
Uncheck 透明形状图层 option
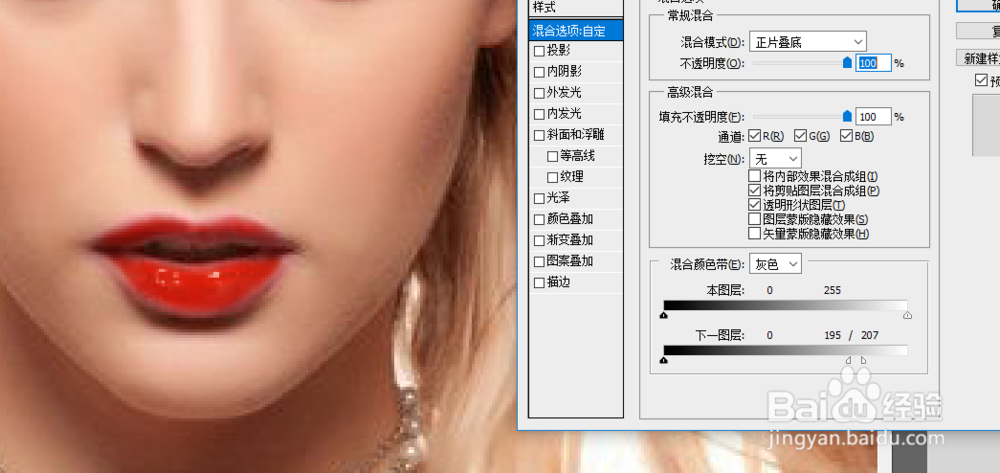point(754,205)
